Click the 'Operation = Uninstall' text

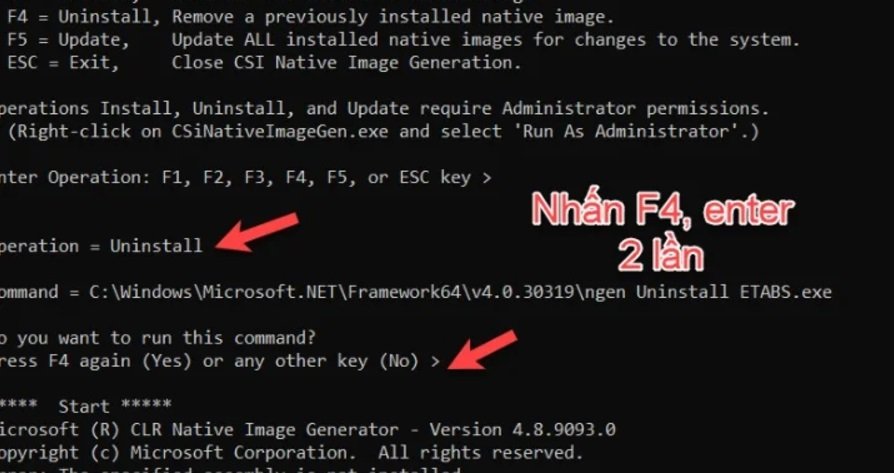(100, 245)
